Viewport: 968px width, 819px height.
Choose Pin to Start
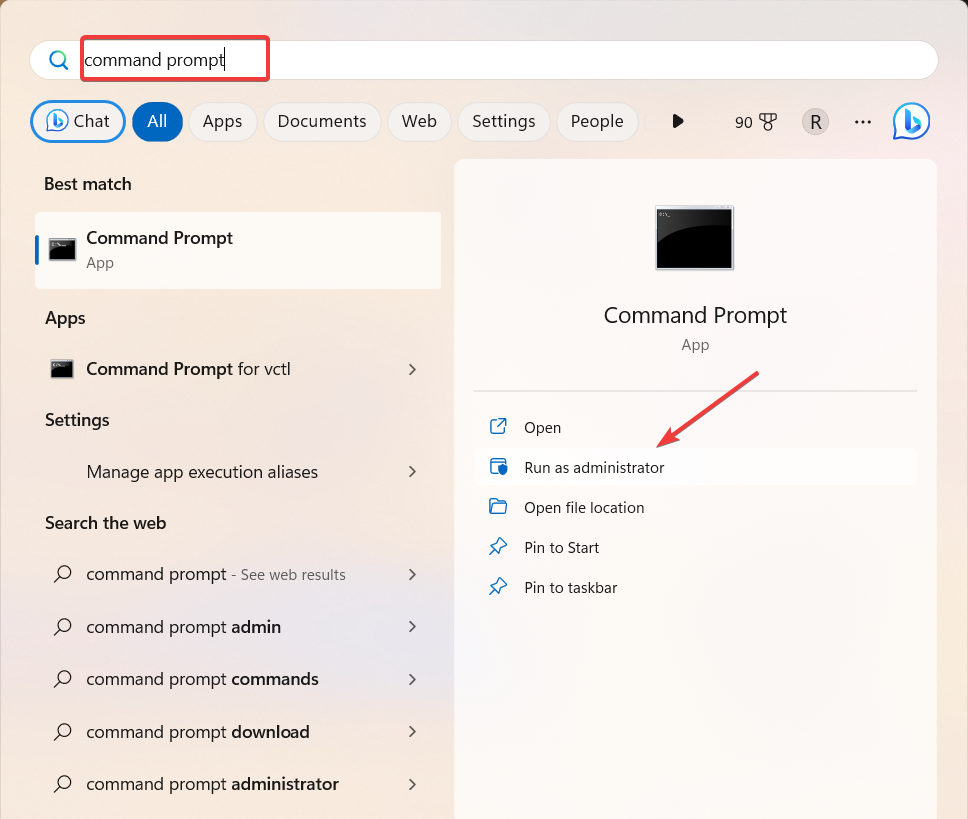[695, 547]
